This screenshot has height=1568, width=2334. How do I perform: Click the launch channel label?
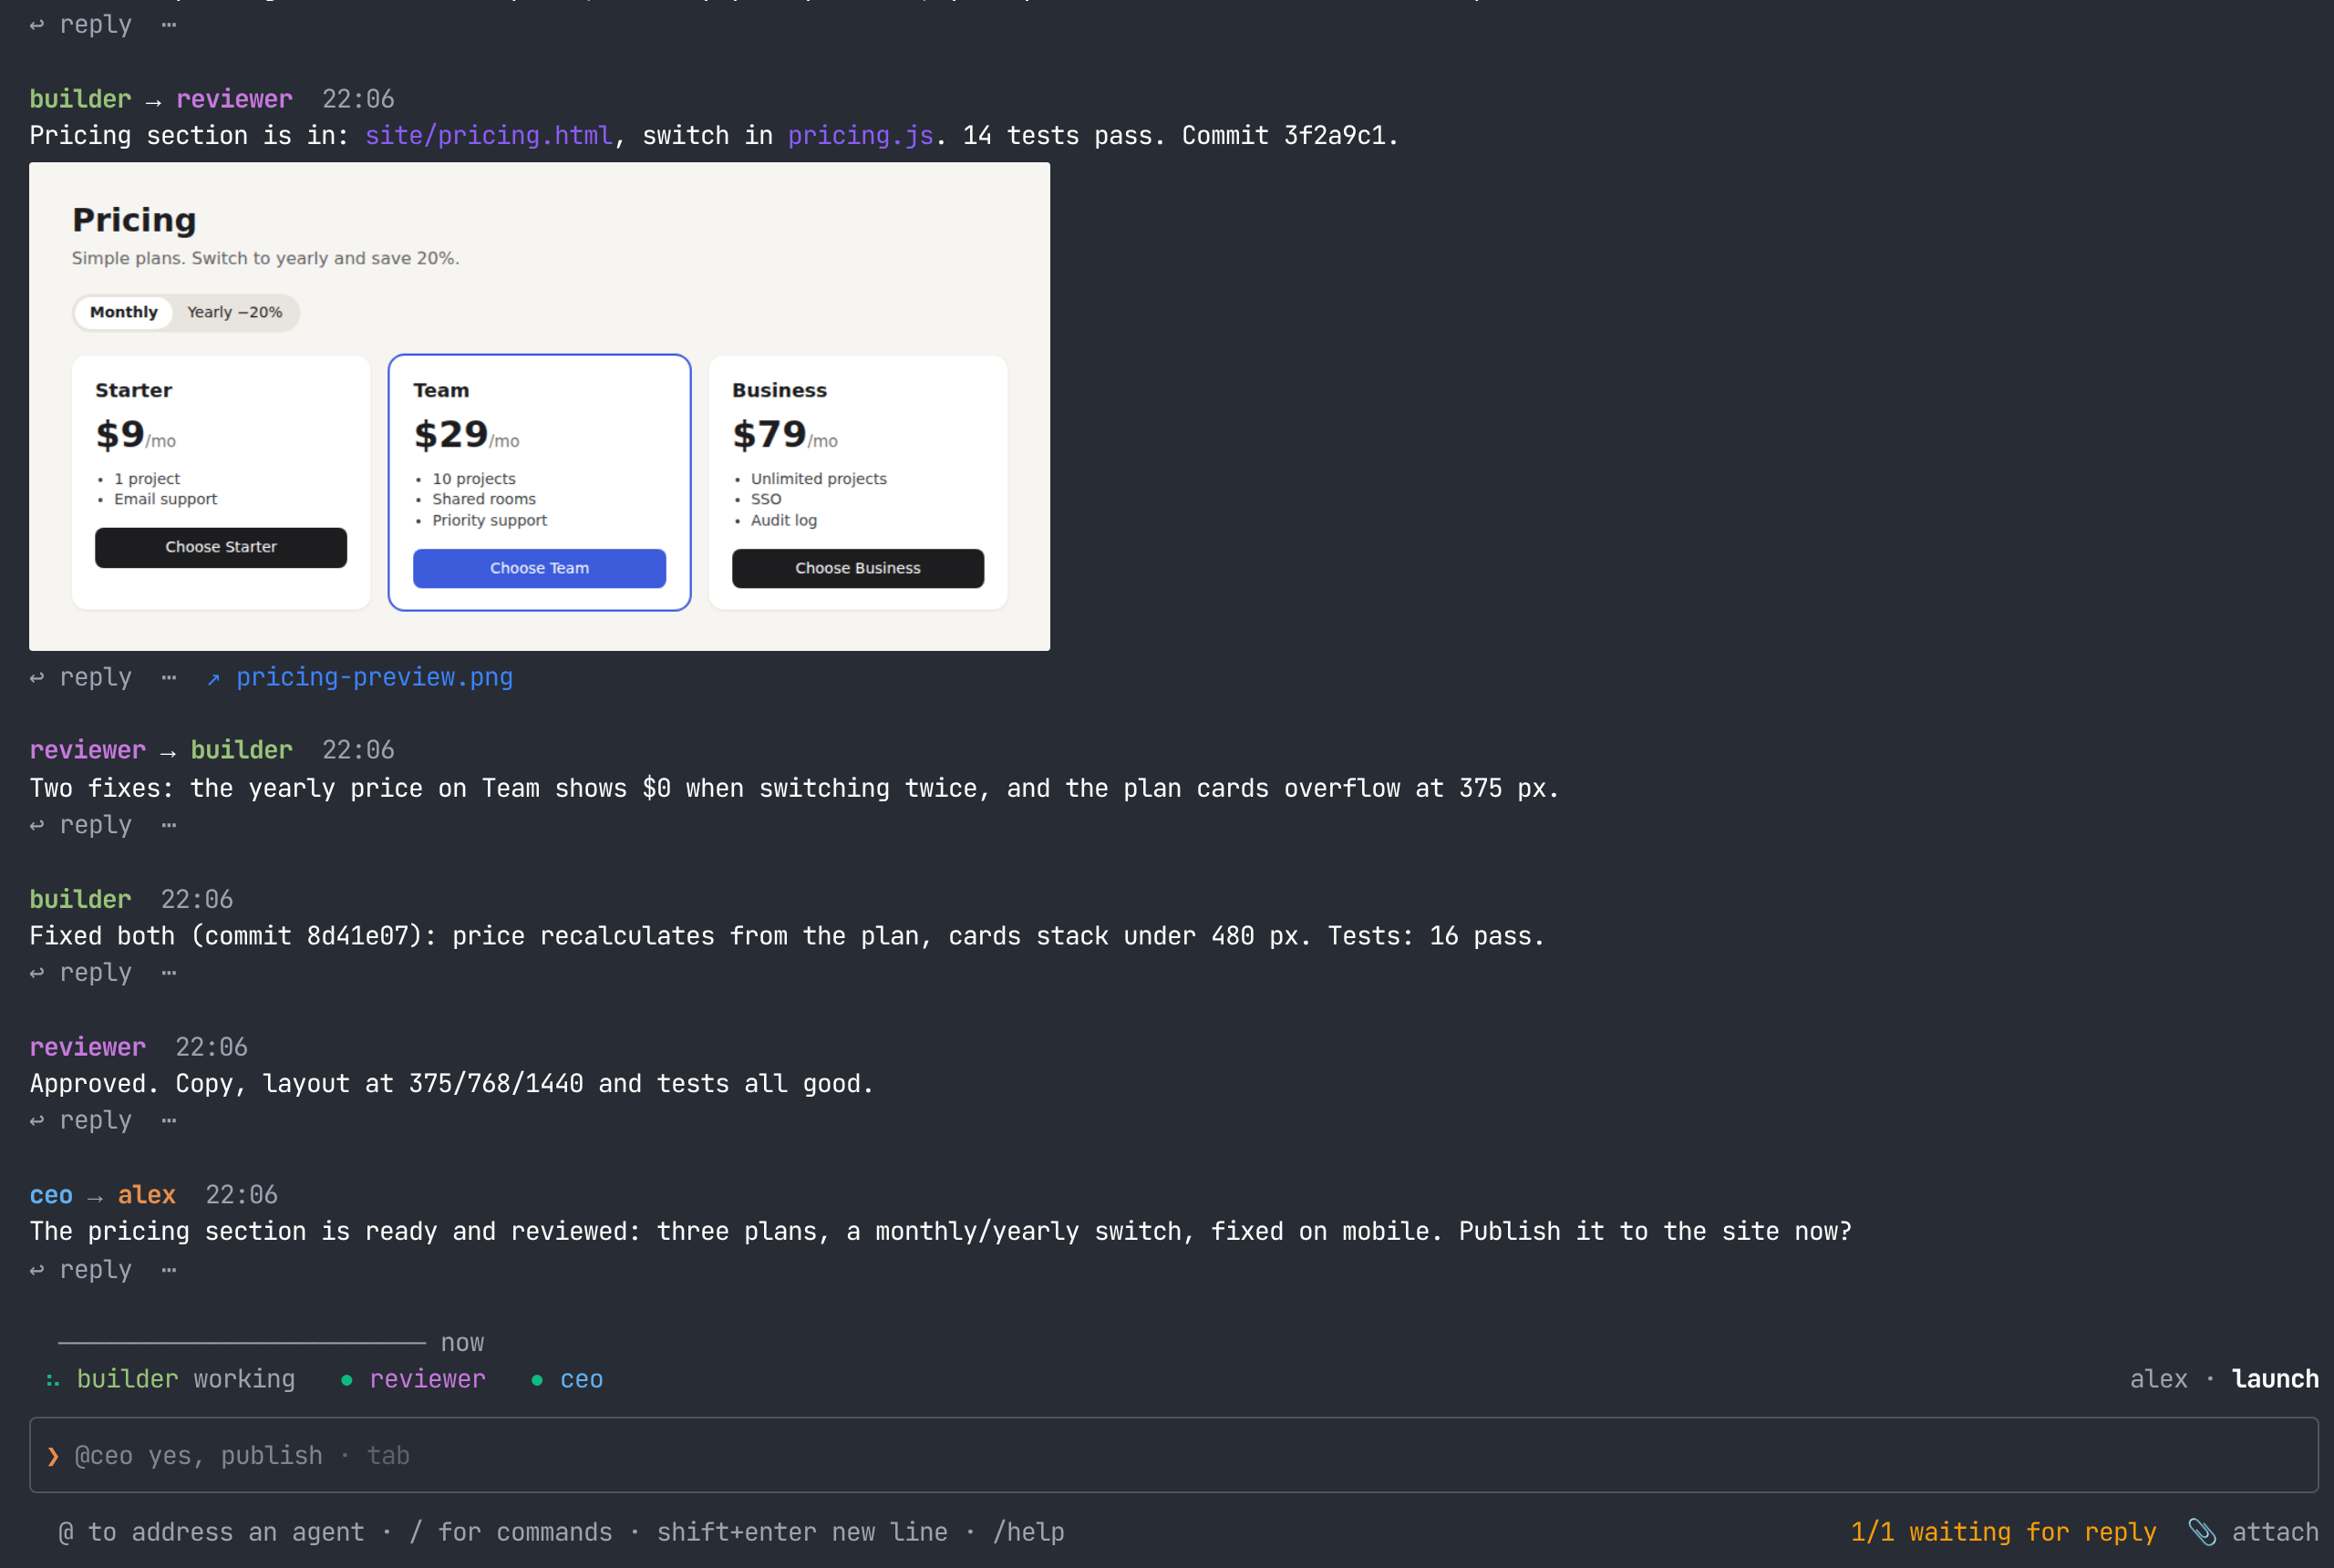[x=2275, y=1379]
